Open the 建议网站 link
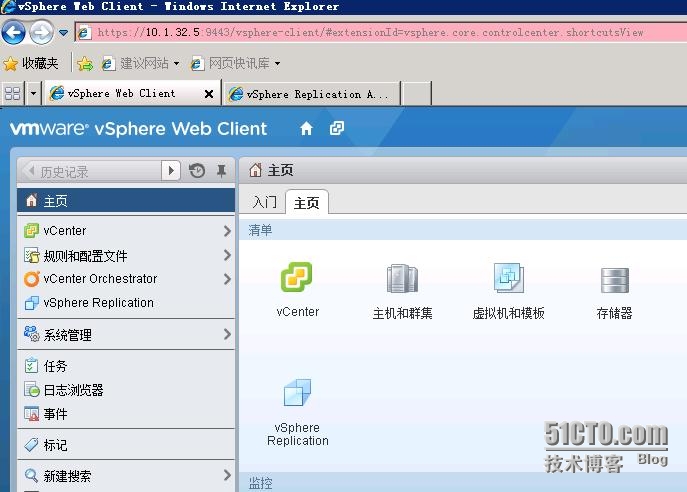 pos(135,64)
